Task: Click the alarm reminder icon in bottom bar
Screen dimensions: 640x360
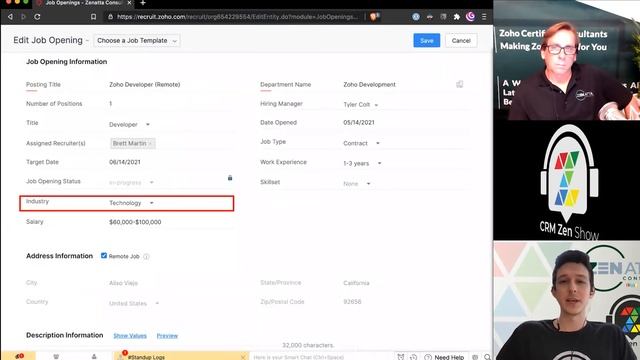Action: (x=401, y=357)
